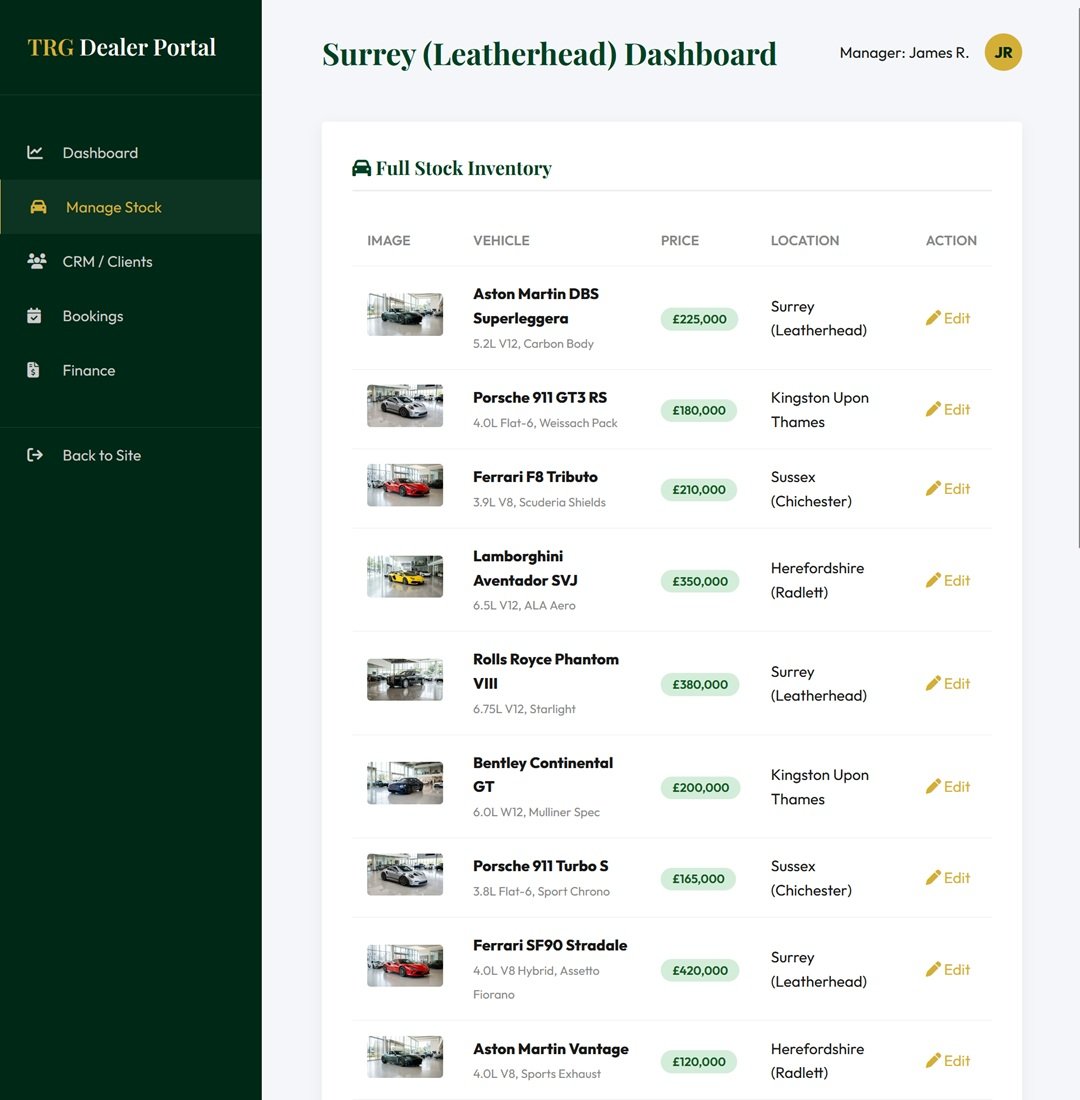This screenshot has width=1080, height=1100.
Task: Click pencil icon for Ferrari F8 Tributo
Action: tap(933, 489)
